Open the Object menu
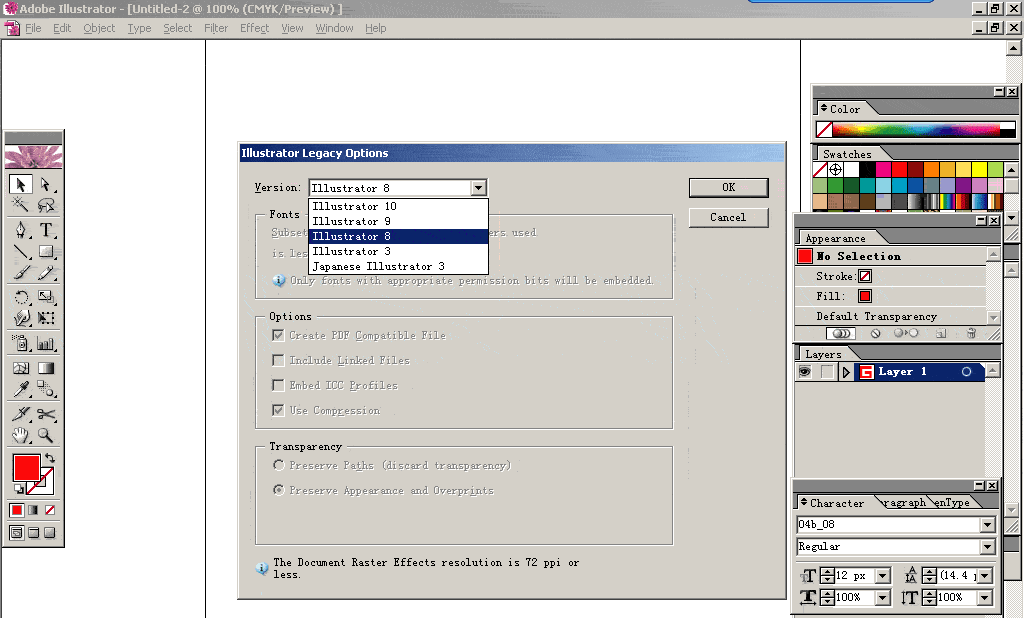1024x618 pixels. click(99, 28)
